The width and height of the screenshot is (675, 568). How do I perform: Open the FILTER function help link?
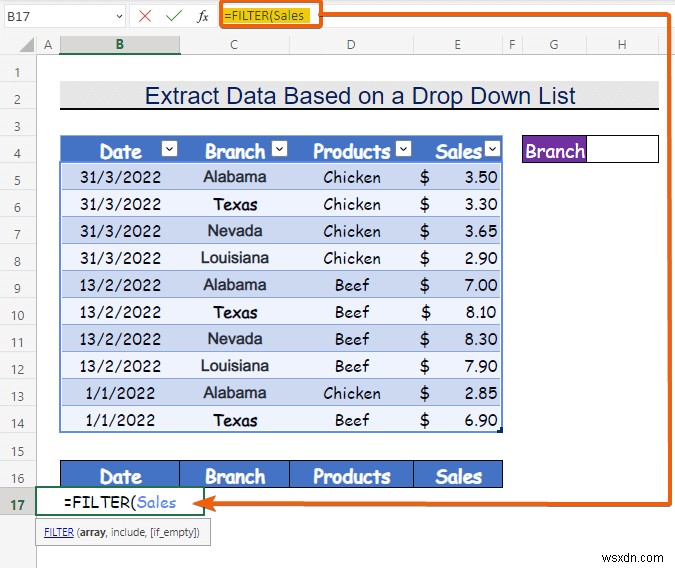click(x=59, y=532)
